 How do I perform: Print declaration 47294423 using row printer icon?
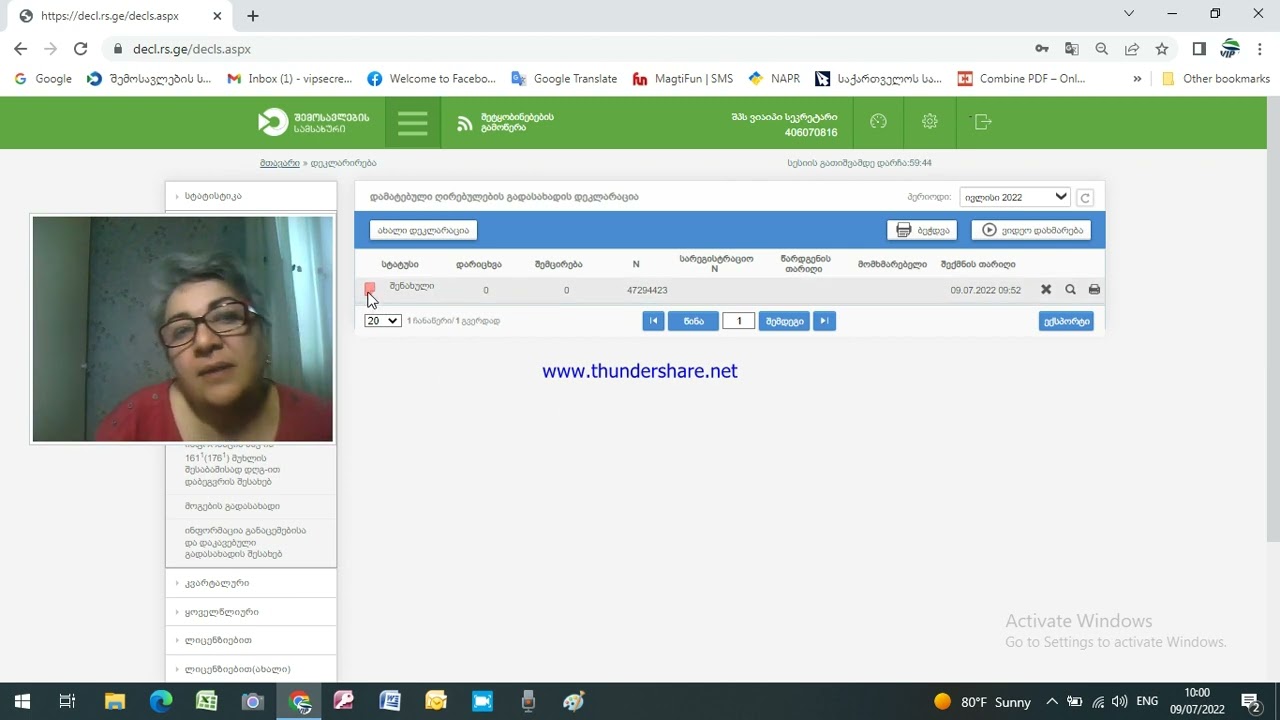click(1094, 290)
